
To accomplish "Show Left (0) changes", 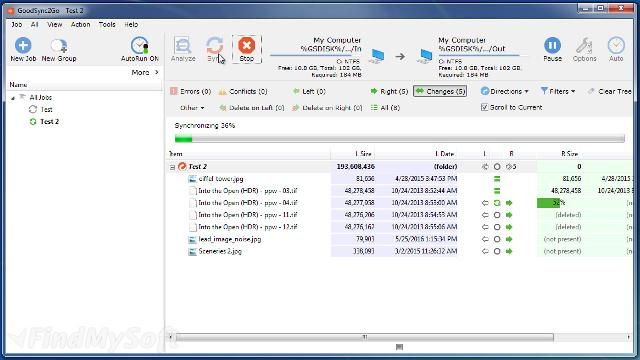I will point(309,91).
